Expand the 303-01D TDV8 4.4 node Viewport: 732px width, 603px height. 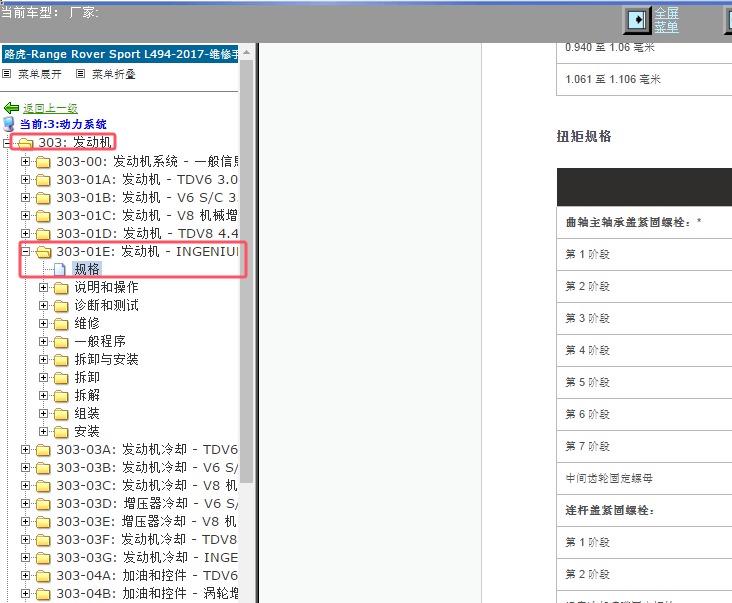click(25, 233)
